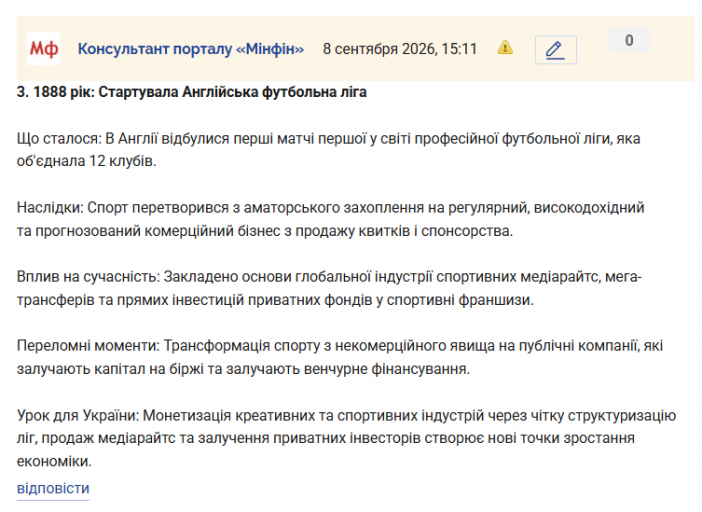The width and height of the screenshot is (702, 512).
Task: Click the date 8 сентября 2026, 15:11
Action: coord(400,49)
